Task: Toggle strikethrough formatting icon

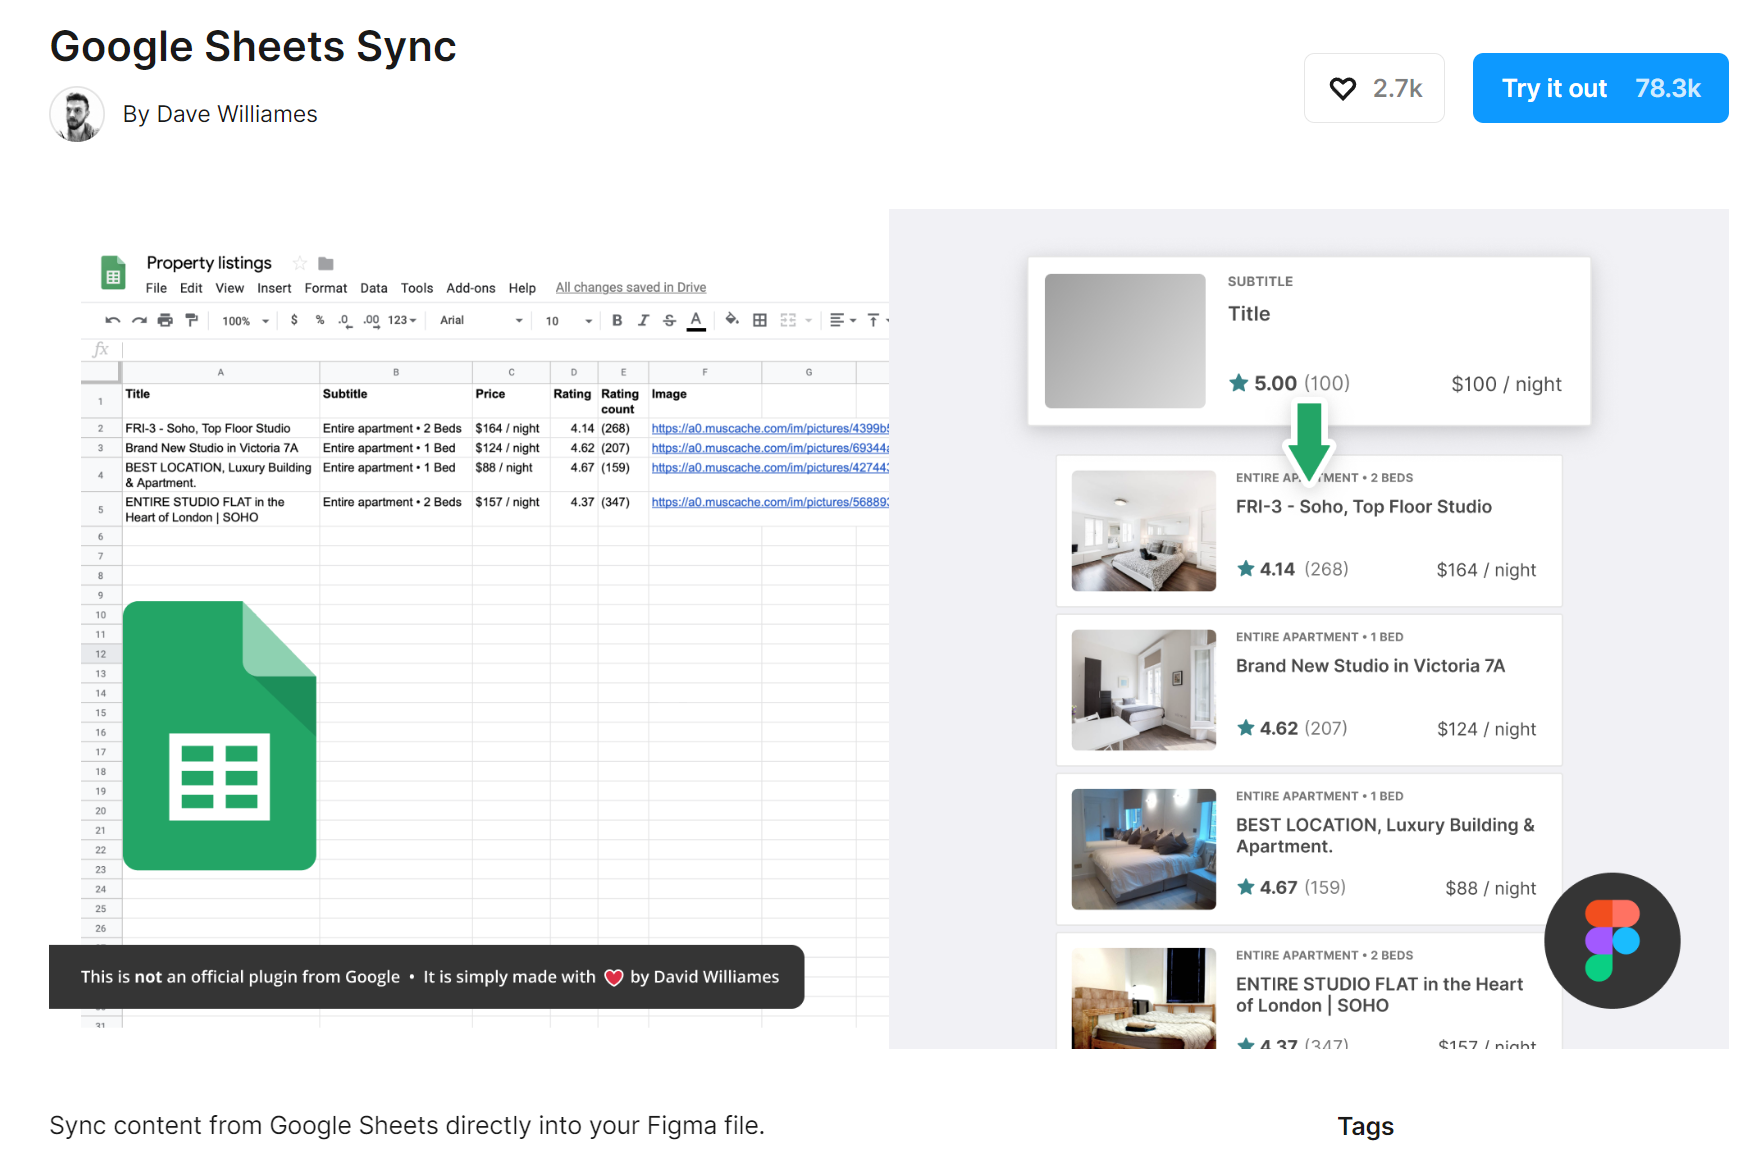Action: (x=669, y=320)
